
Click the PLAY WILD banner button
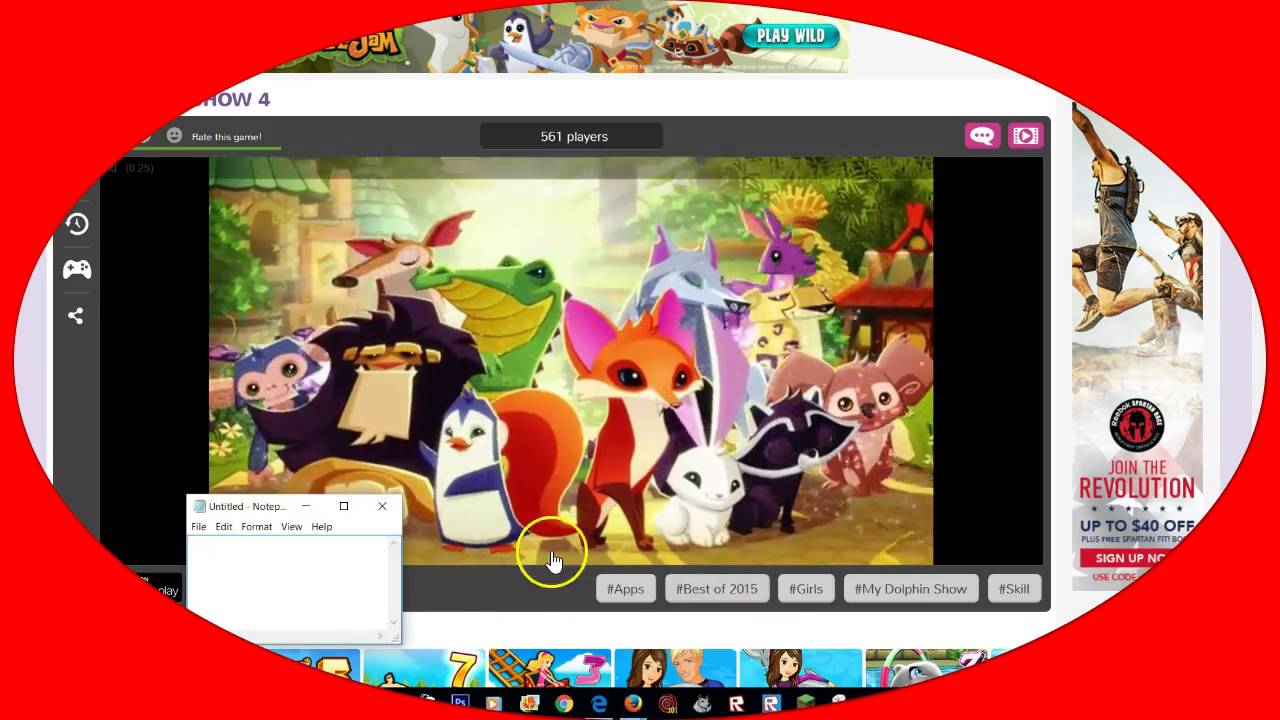click(790, 36)
